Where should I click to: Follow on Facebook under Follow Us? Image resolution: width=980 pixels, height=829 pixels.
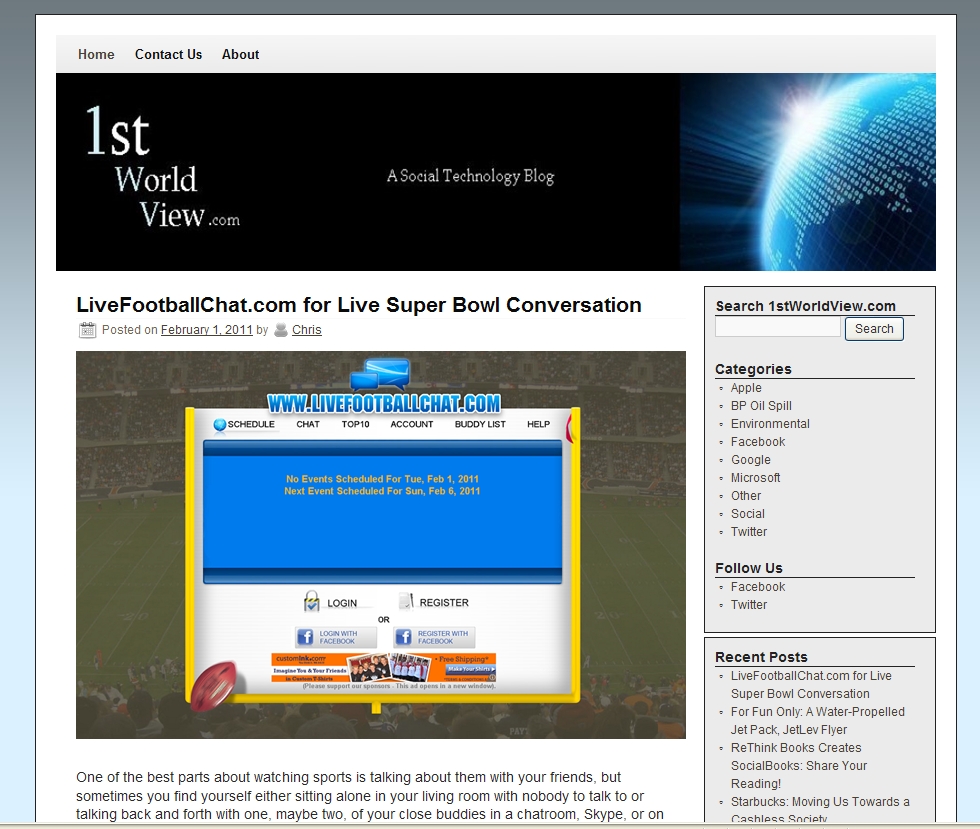pos(758,587)
